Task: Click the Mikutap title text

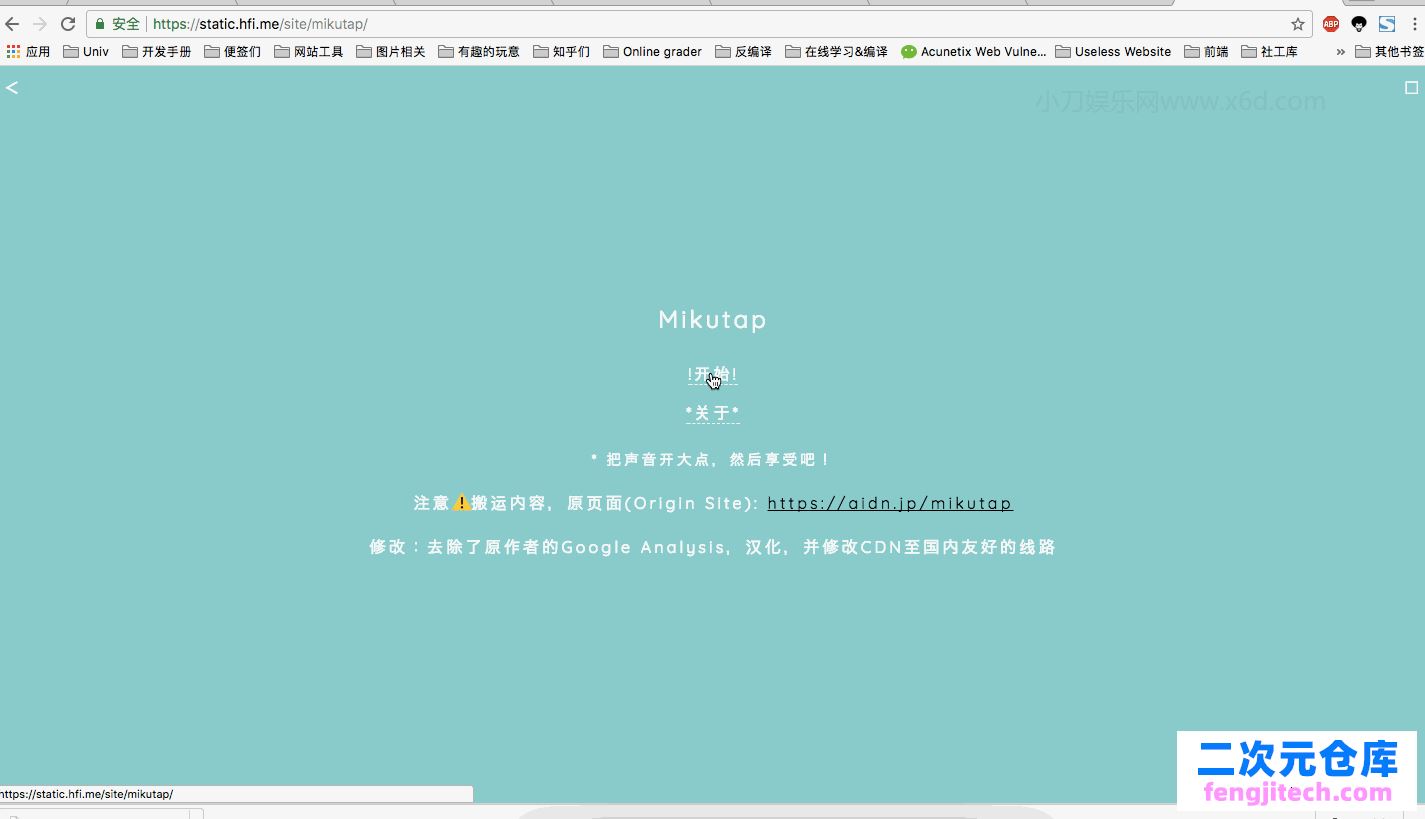Action: click(712, 320)
